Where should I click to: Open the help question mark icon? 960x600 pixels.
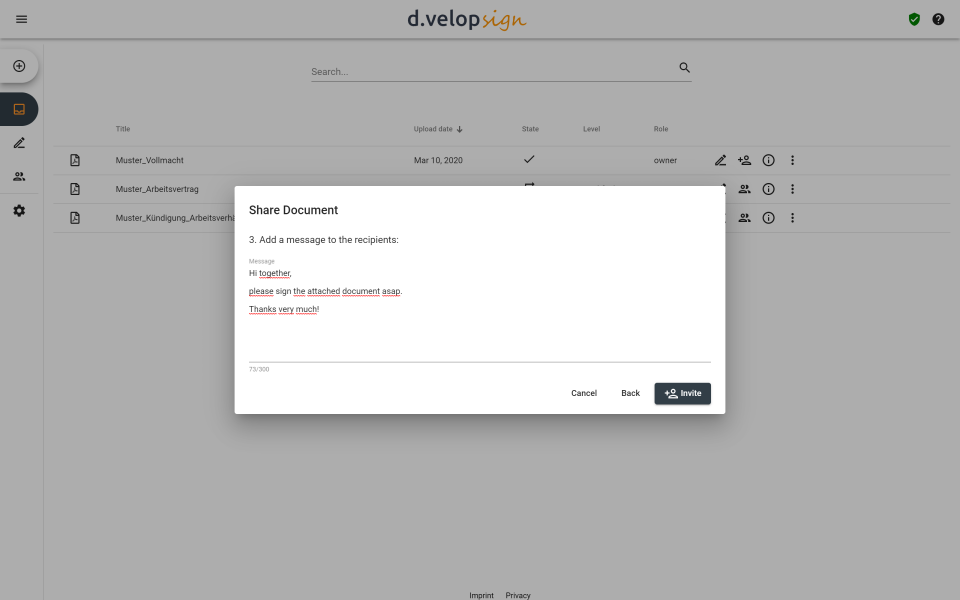tap(938, 19)
